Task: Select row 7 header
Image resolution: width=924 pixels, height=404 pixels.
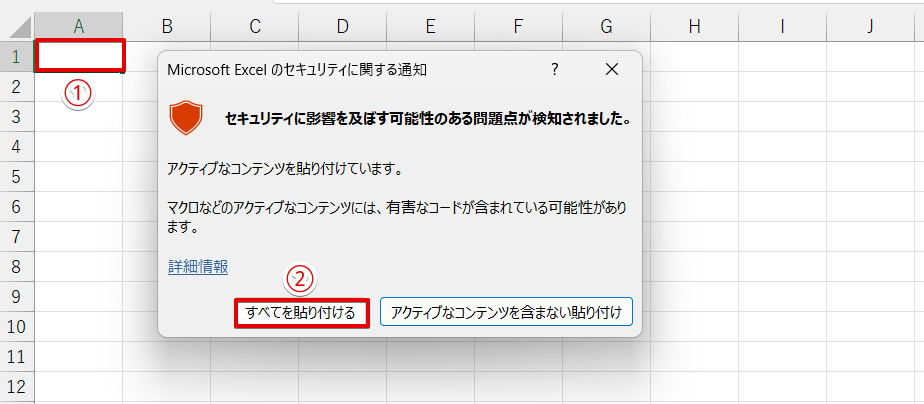Action: click(x=17, y=237)
